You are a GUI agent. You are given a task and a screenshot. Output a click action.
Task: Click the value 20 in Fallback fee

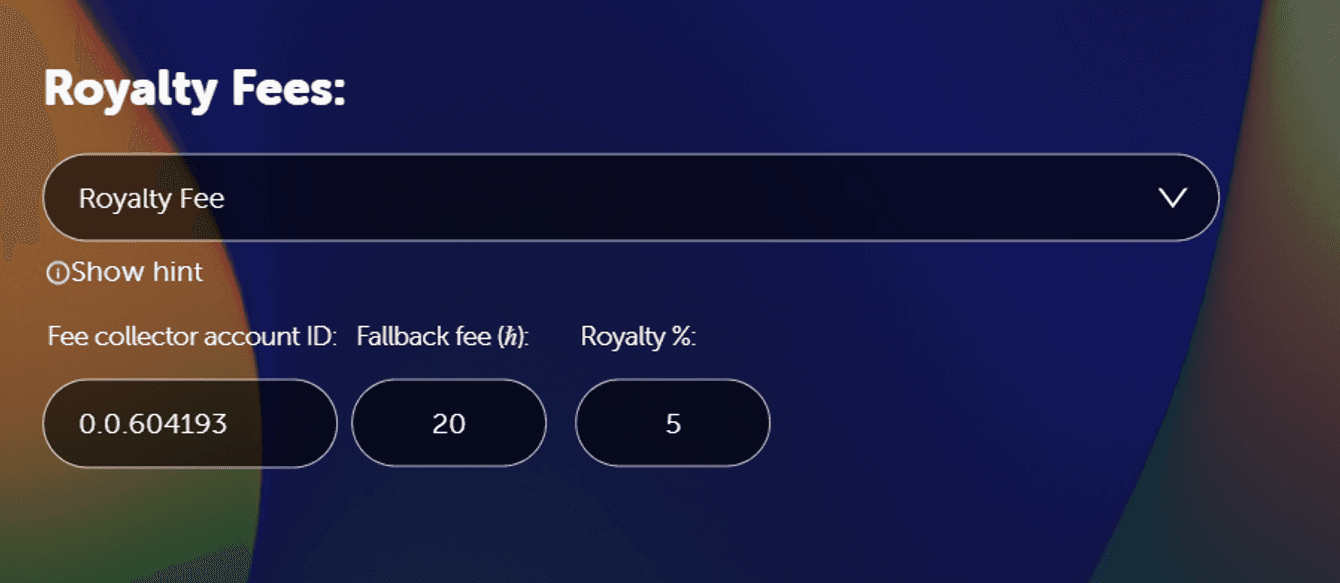click(449, 424)
